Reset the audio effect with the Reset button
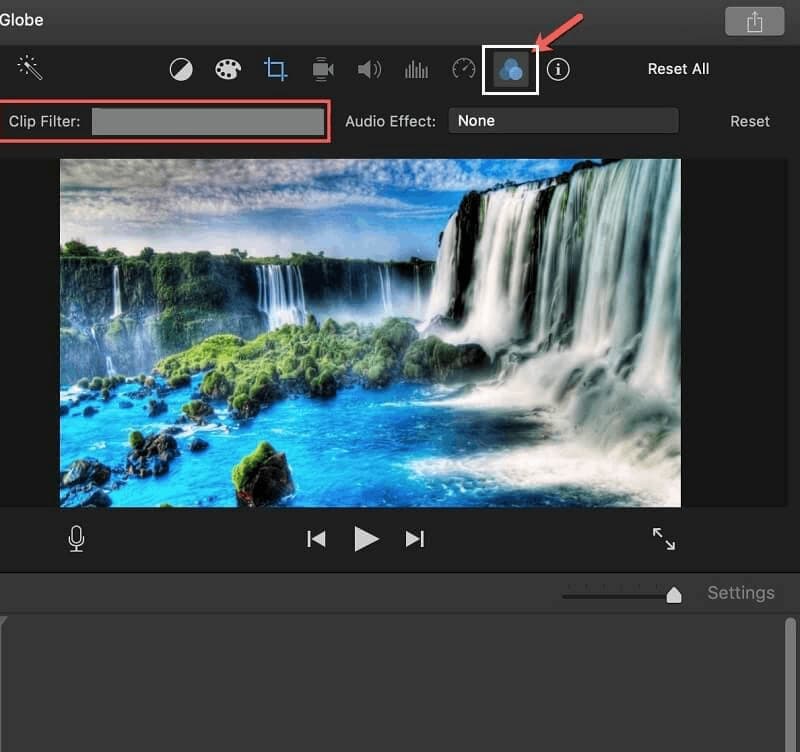 (x=750, y=120)
